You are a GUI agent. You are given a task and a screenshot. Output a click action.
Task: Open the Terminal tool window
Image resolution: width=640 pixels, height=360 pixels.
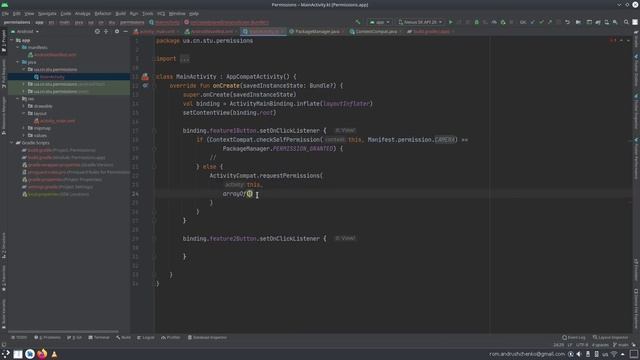99,338
